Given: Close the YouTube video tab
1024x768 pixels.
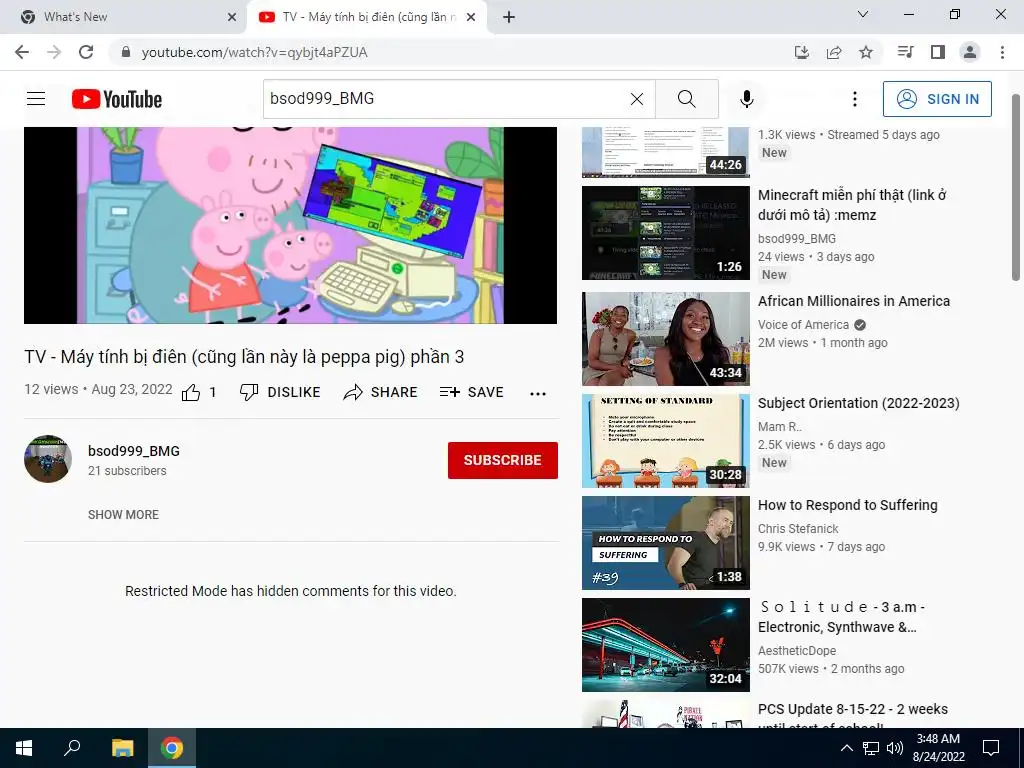Looking at the screenshot, I should (471, 17).
